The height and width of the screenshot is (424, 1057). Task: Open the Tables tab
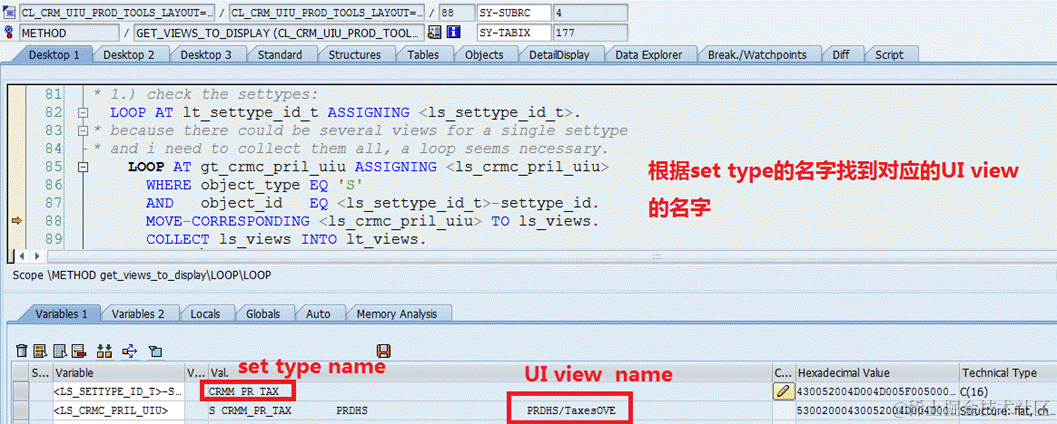tap(423, 55)
